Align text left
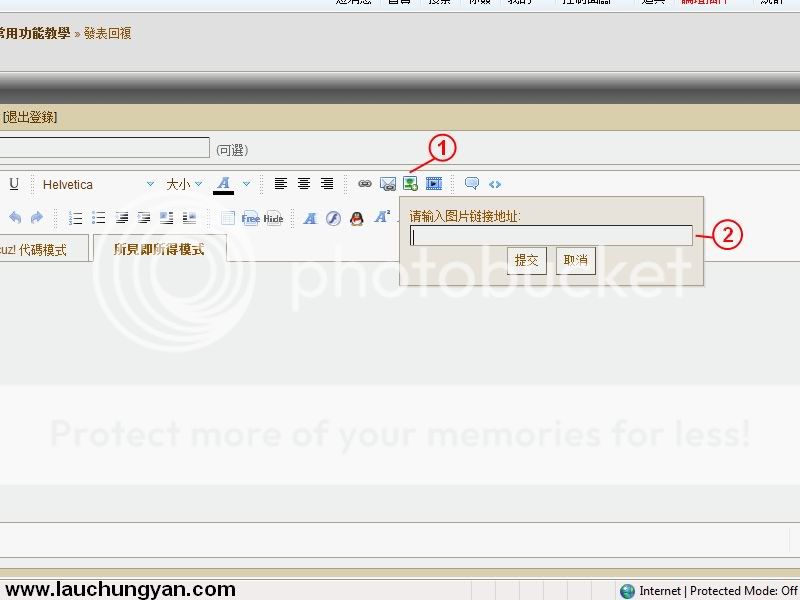 tap(281, 184)
